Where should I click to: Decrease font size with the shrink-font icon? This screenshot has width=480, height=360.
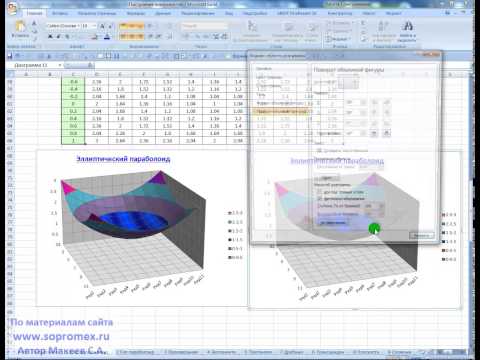(110, 26)
